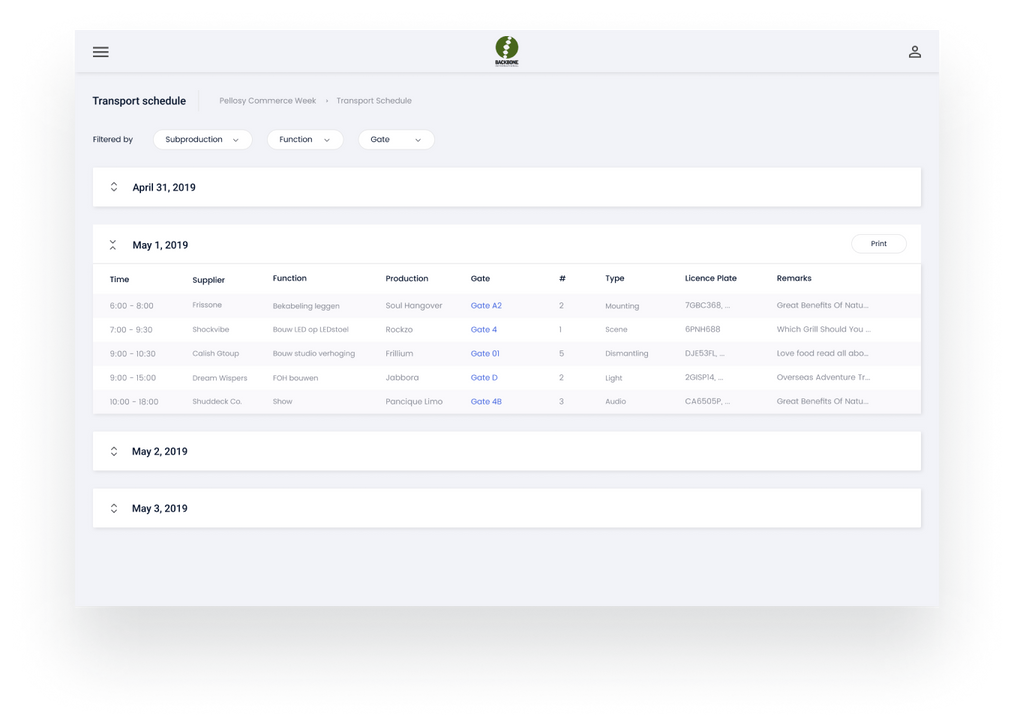Open the Gate A2 link

(x=486, y=306)
